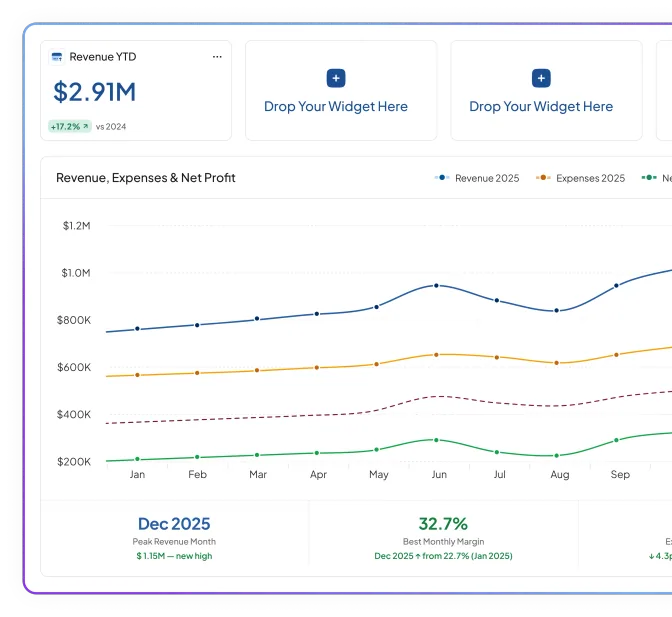
Task: Click the $2.91M revenue figure
Action: click(94, 92)
